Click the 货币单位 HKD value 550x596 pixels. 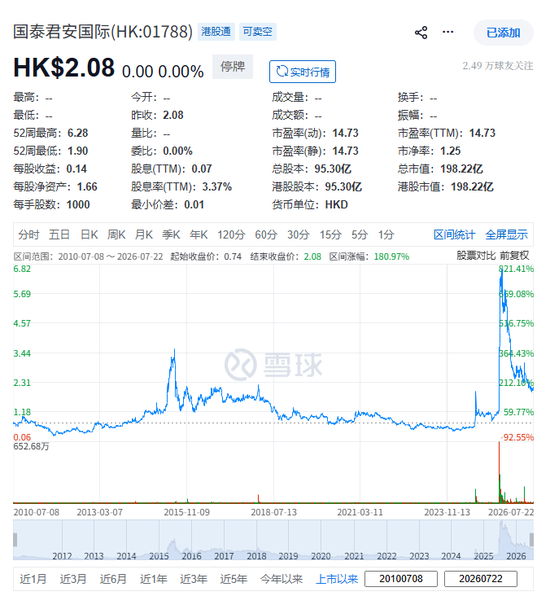(336, 204)
